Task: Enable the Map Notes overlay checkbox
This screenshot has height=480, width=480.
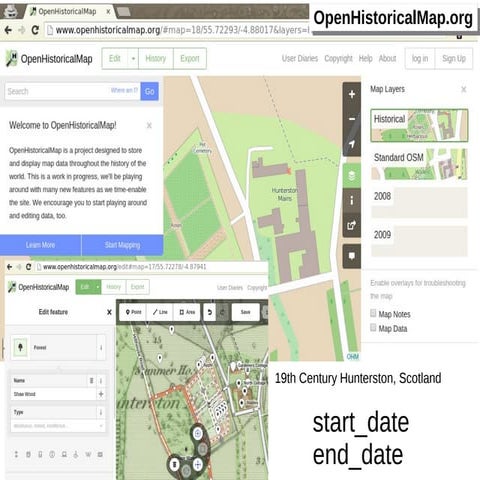Action: pyautogui.click(x=373, y=313)
